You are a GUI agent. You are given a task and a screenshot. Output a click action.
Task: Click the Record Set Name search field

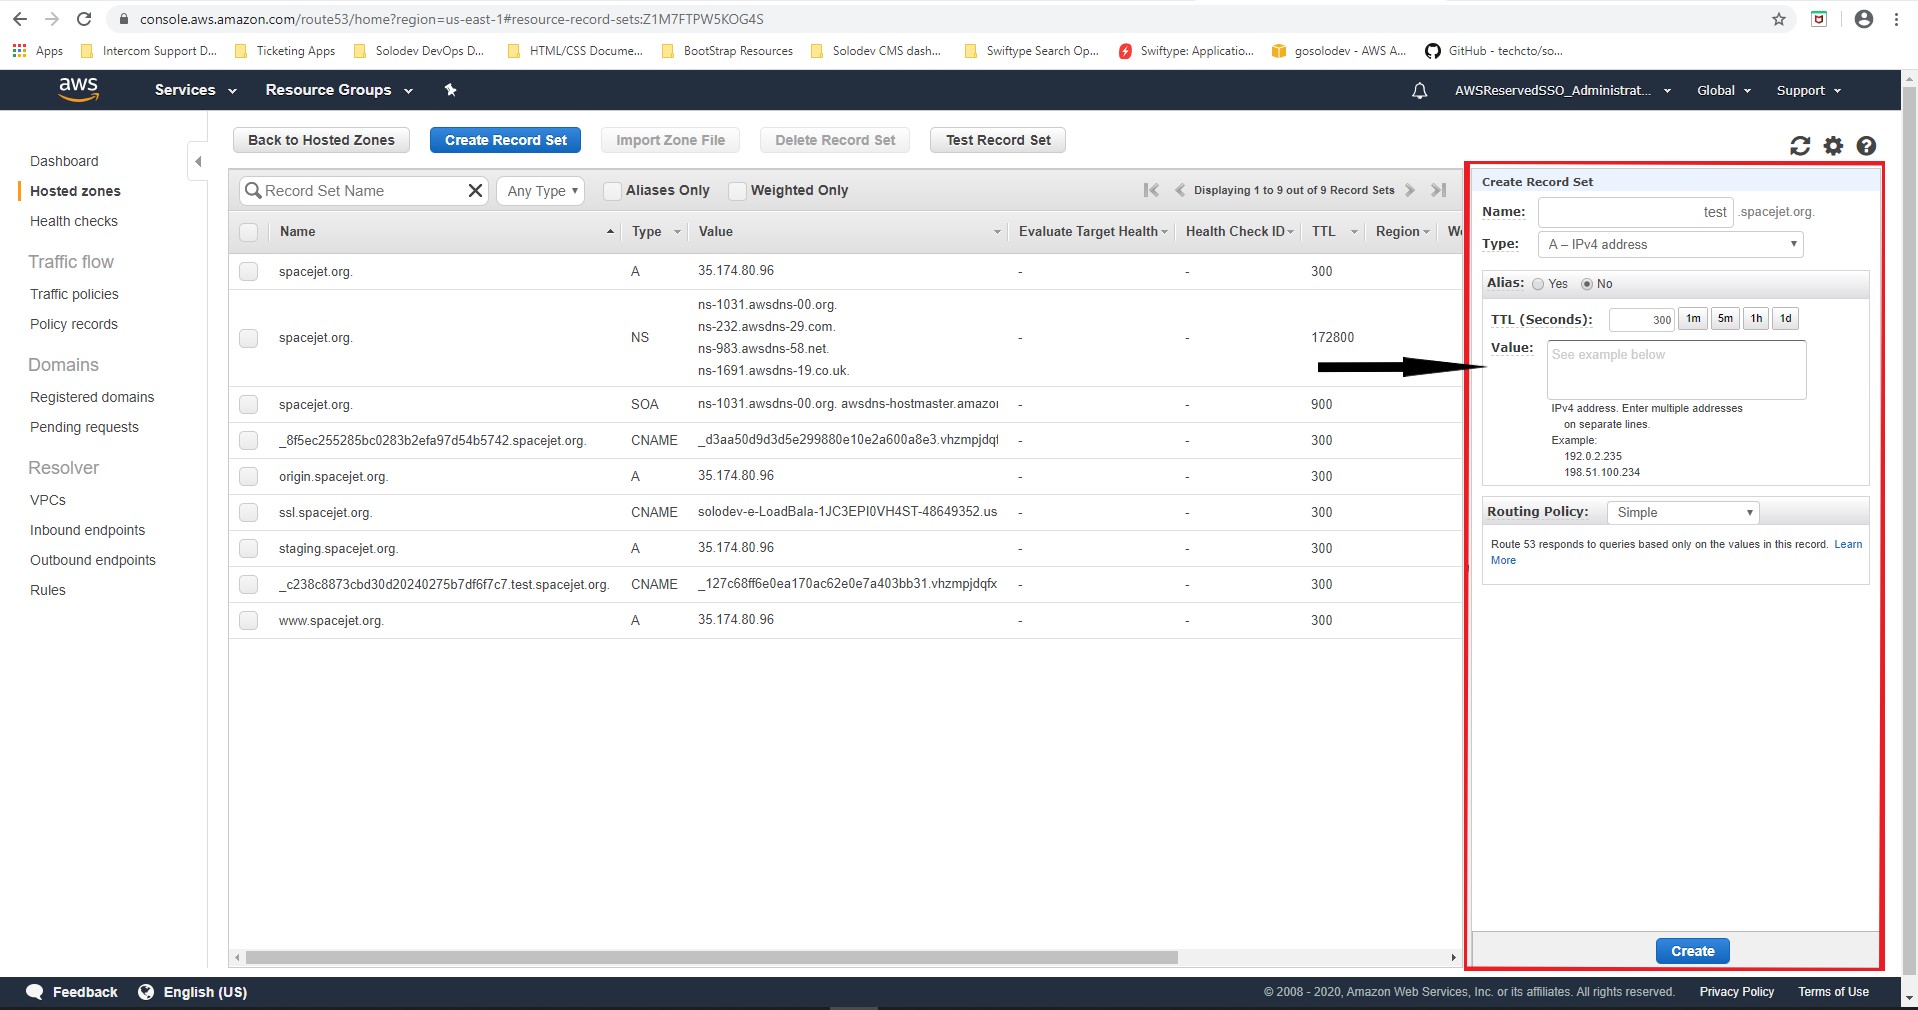pyautogui.click(x=363, y=191)
